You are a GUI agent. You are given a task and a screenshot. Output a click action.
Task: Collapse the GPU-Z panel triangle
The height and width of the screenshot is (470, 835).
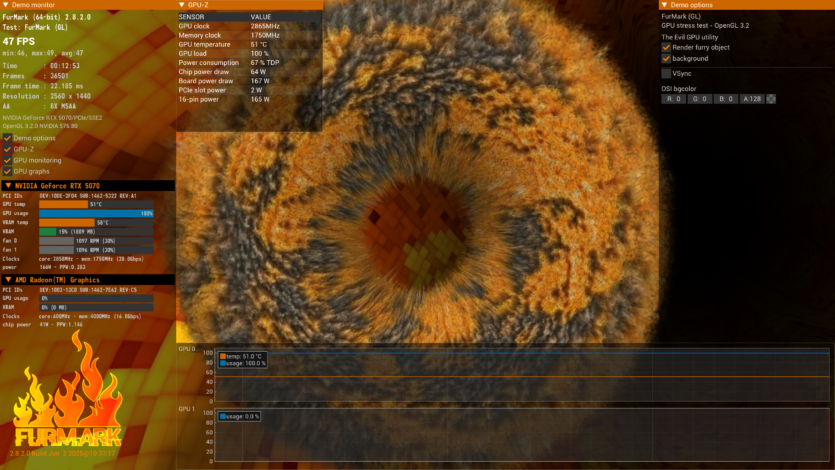click(x=182, y=5)
